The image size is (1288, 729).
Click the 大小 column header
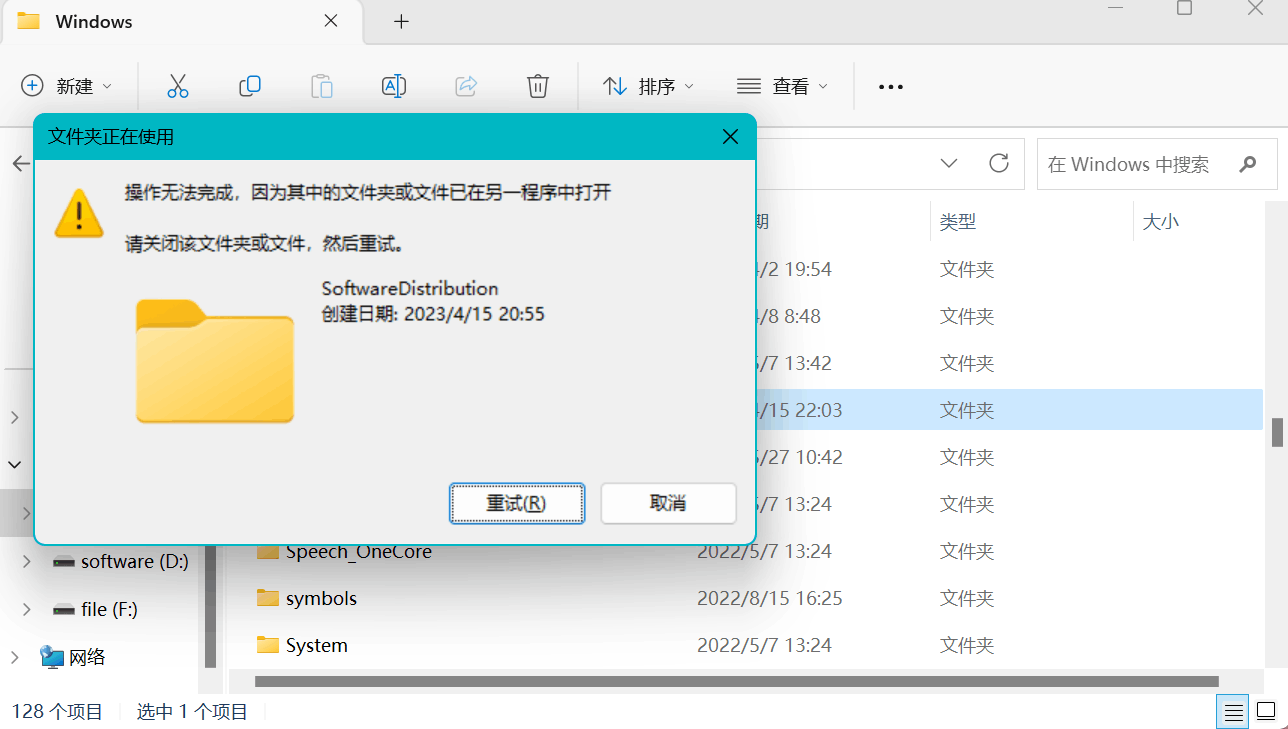click(x=1161, y=222)
